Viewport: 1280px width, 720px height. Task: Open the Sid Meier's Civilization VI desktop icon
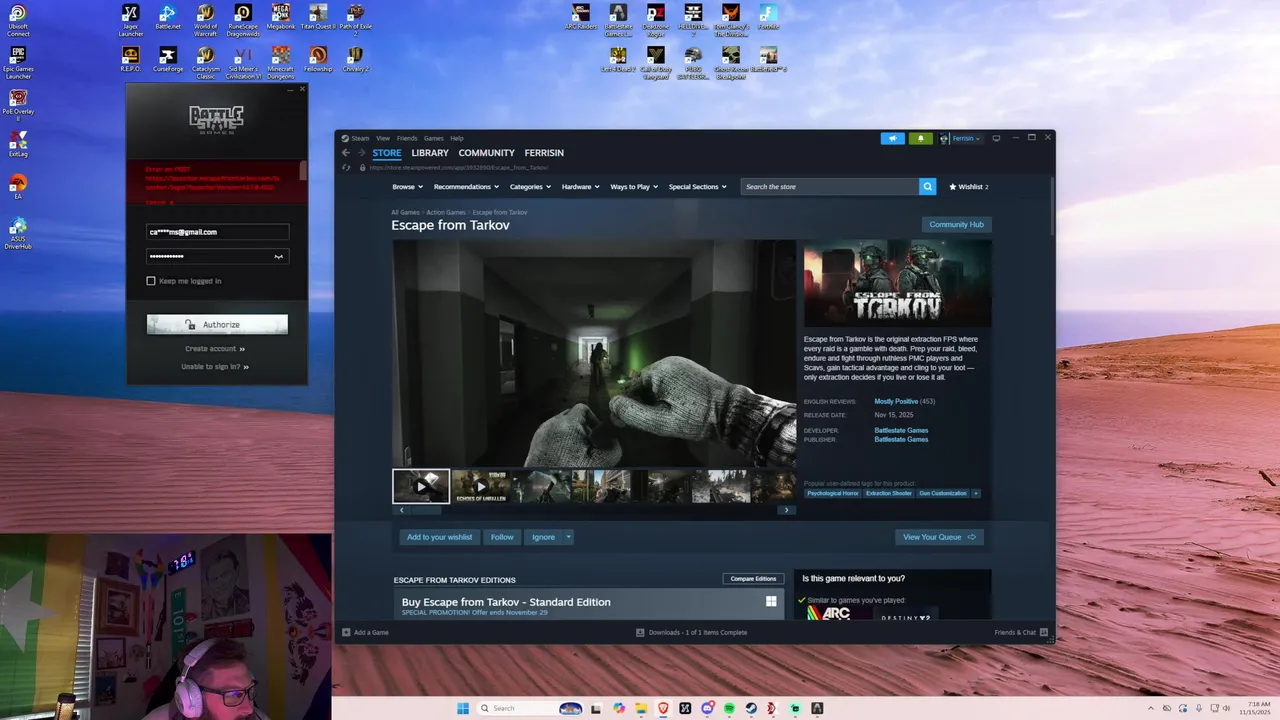(243, 62)
